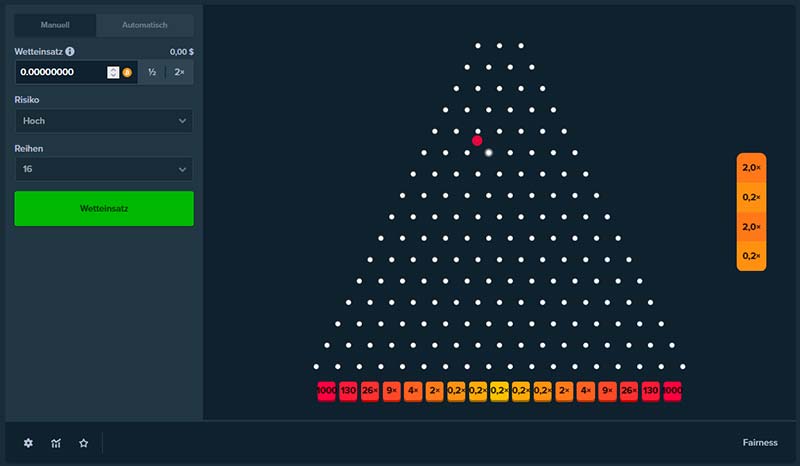Switch to the Manuell tab
Viewport: 800px width, 466px height.
[55, 24]
